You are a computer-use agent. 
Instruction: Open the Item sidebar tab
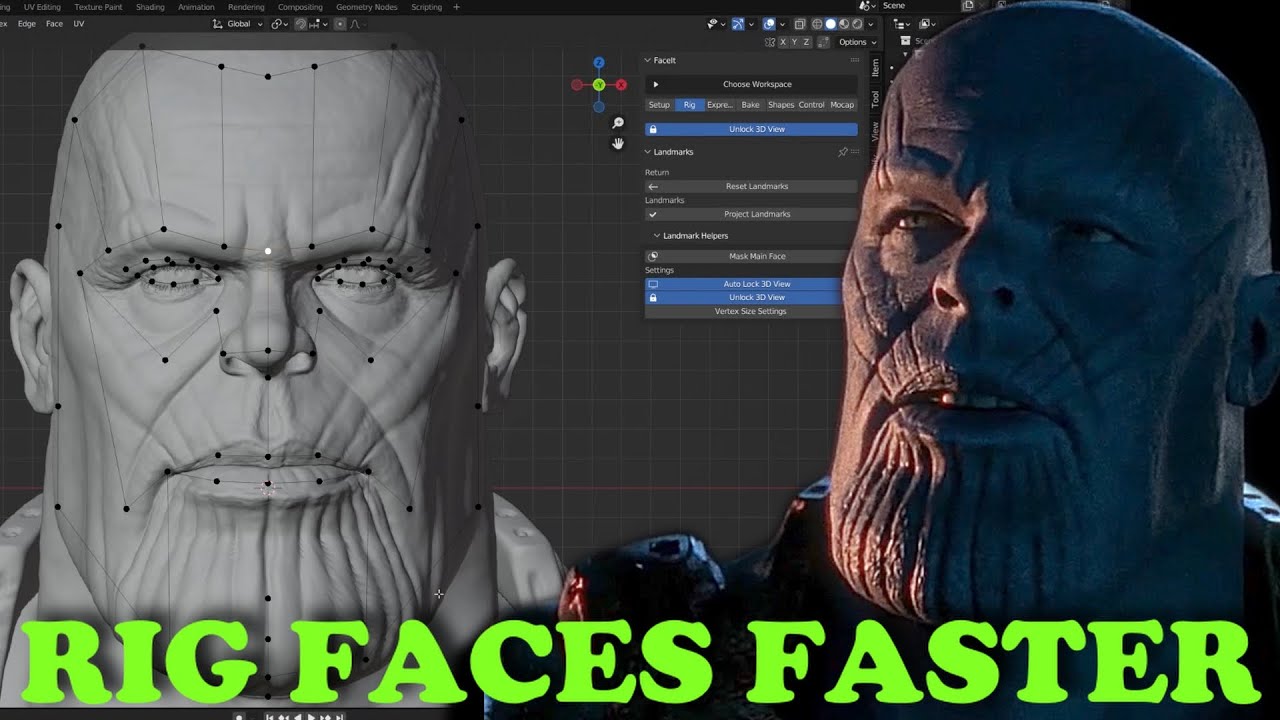875,68
